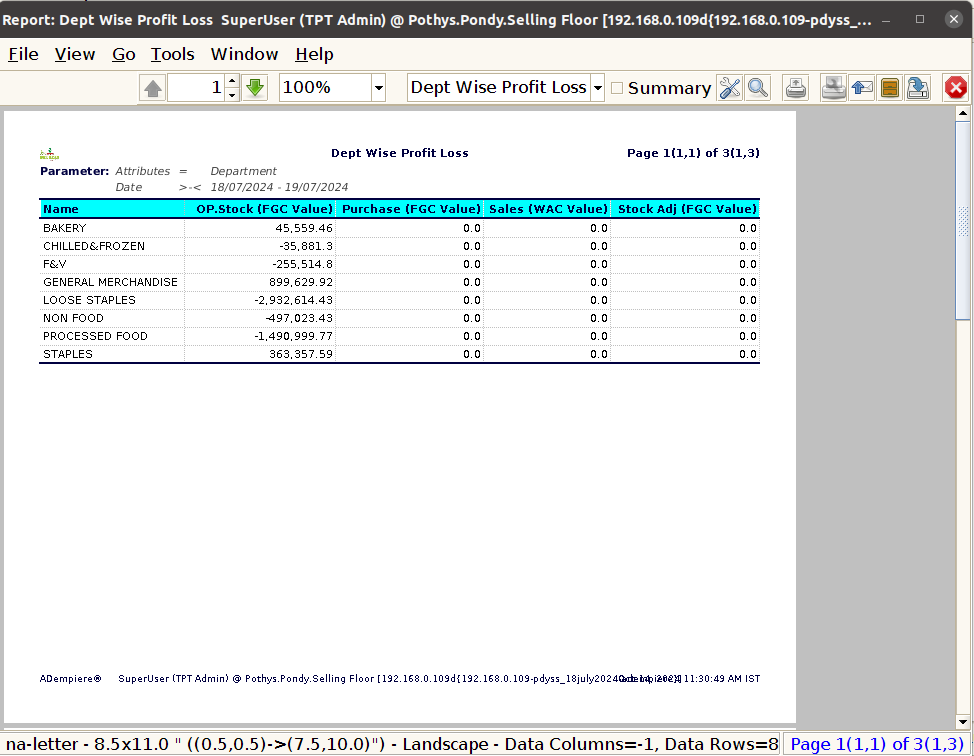Select the PROCESSED FOOD row name

click(x=96, y=336)
